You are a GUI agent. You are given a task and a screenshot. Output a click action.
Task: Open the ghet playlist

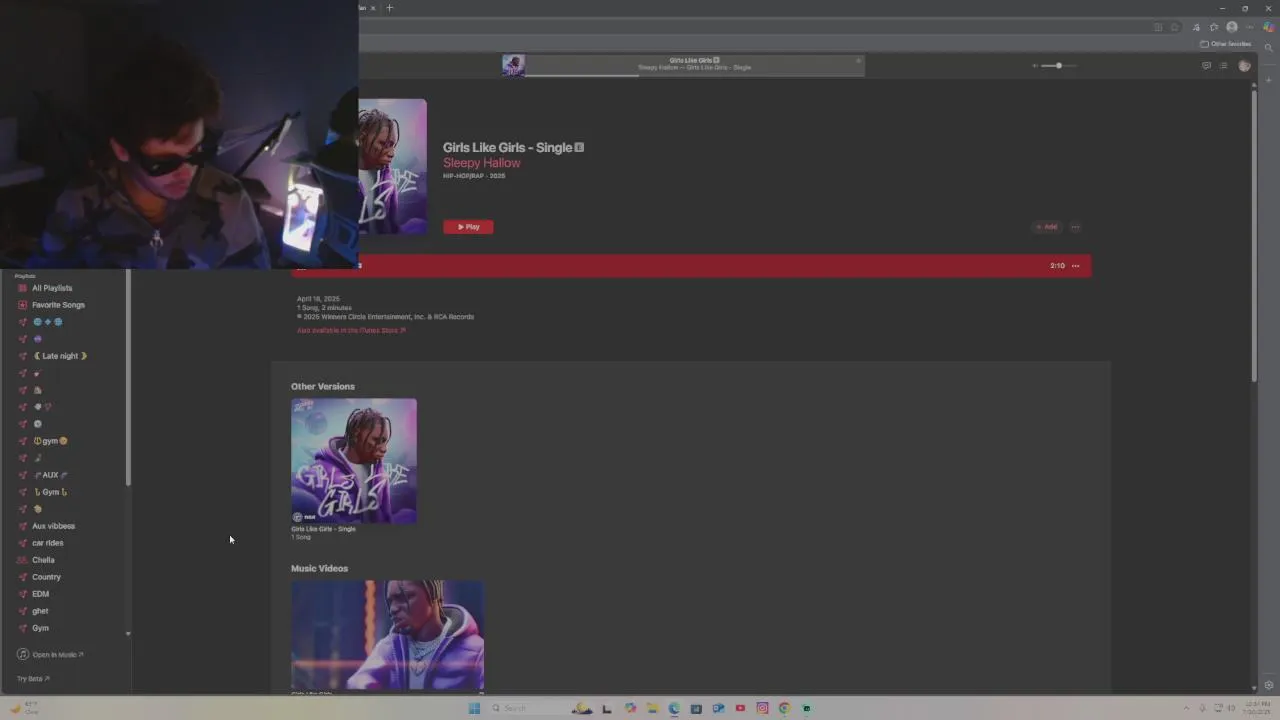point(40,611)
